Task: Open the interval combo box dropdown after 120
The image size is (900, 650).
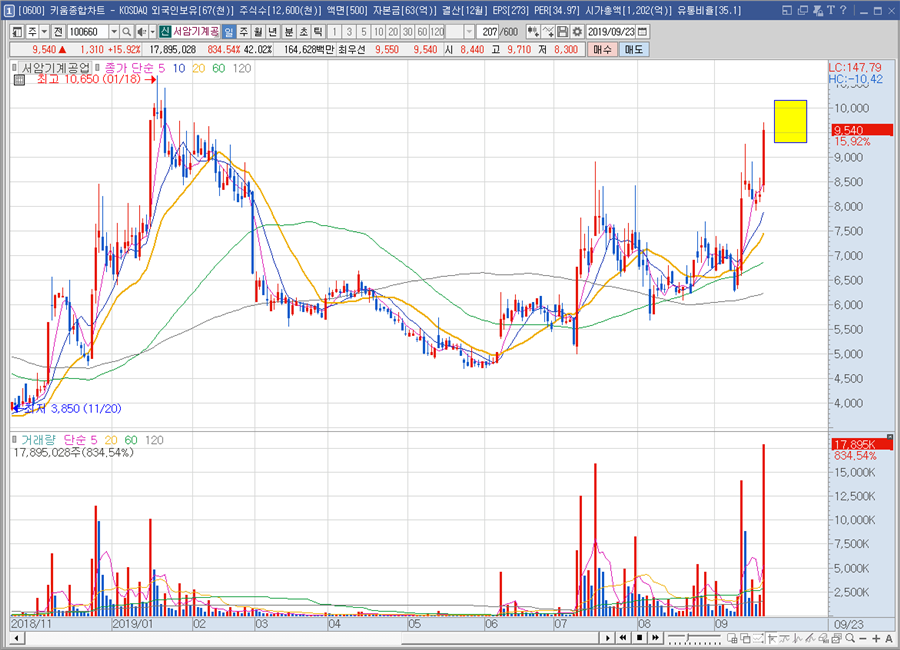Action: [469, 32]
